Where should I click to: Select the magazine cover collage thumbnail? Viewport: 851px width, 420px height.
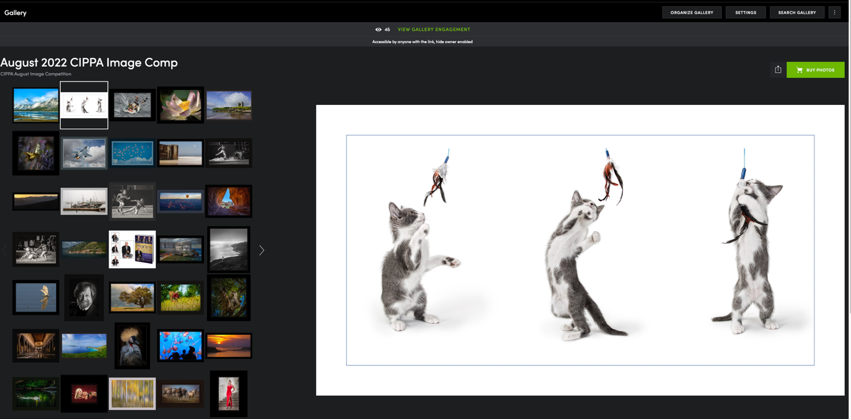coord(132,249)
